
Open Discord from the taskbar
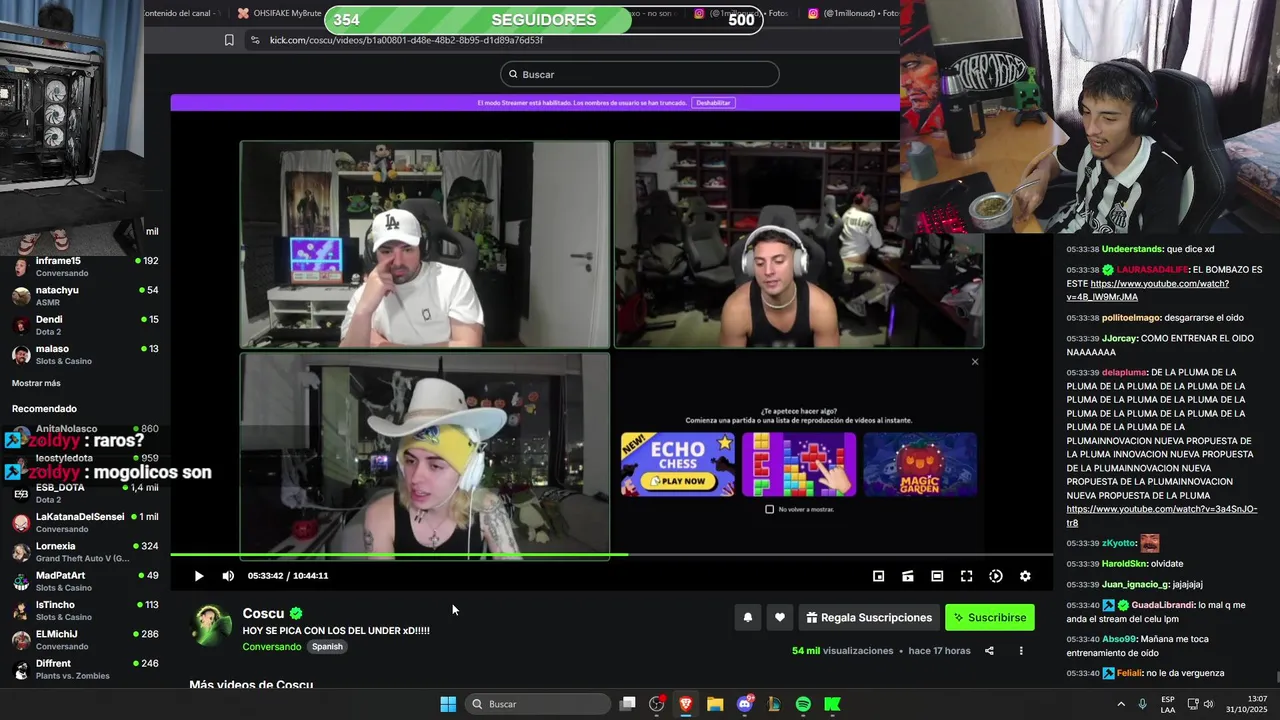click(x=745, y=704)
